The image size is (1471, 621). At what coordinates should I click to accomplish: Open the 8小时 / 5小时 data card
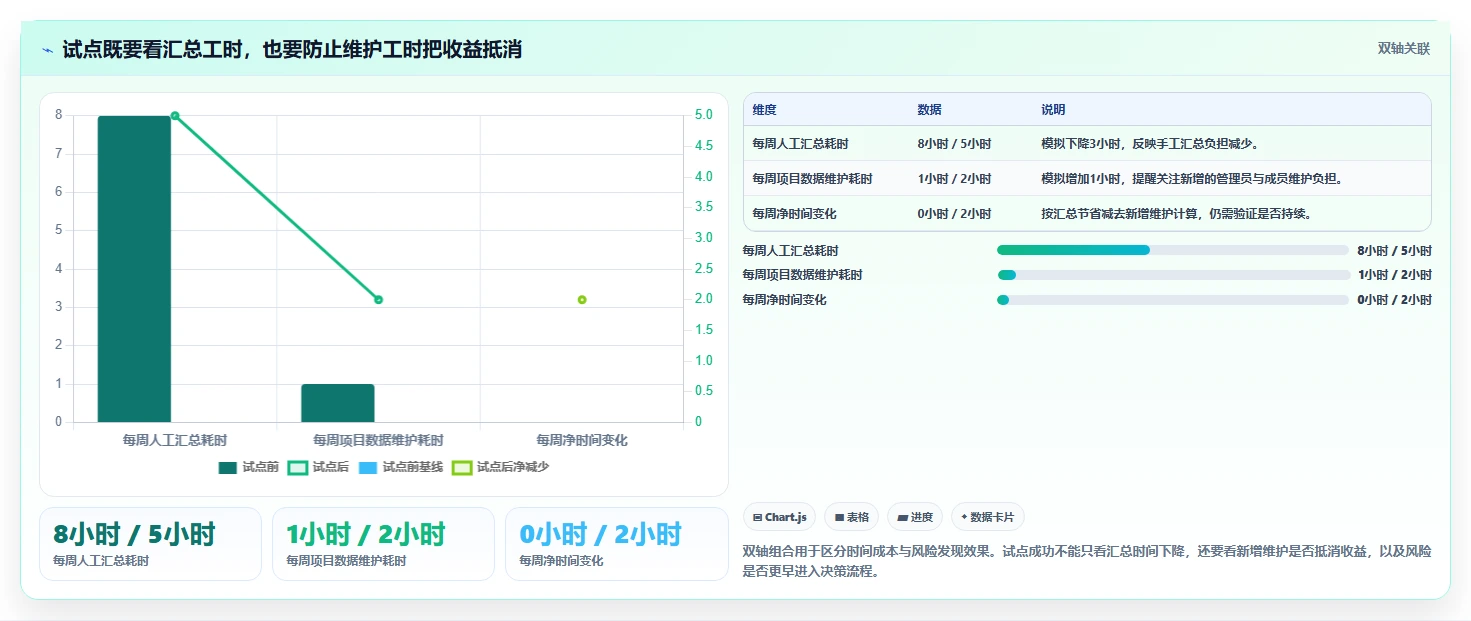click(150, 544)
